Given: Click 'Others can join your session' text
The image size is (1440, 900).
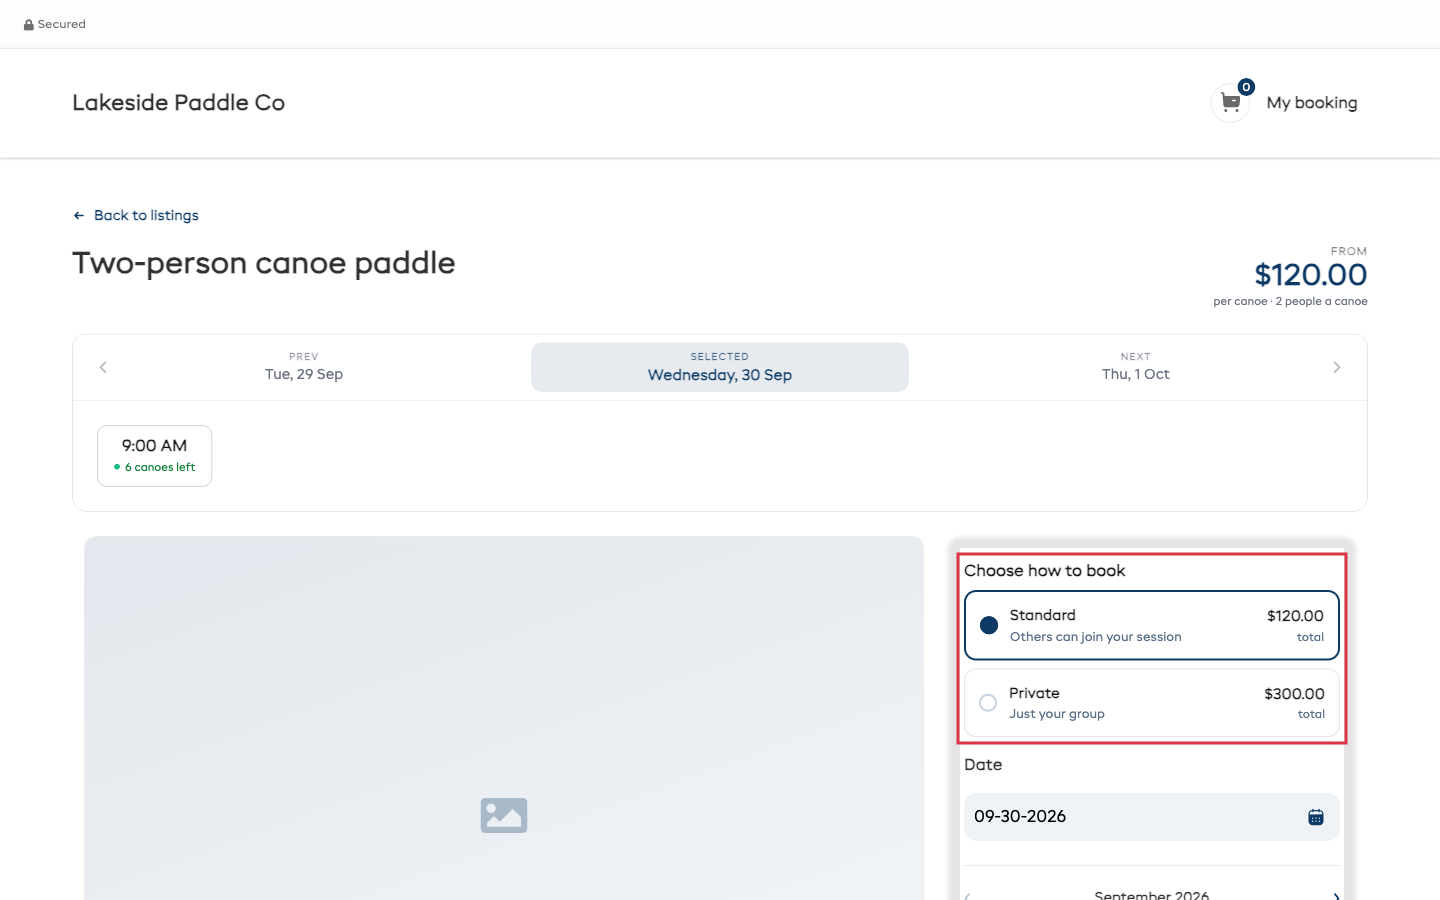Looking at the screenshot, I should tap(1096, 637).
